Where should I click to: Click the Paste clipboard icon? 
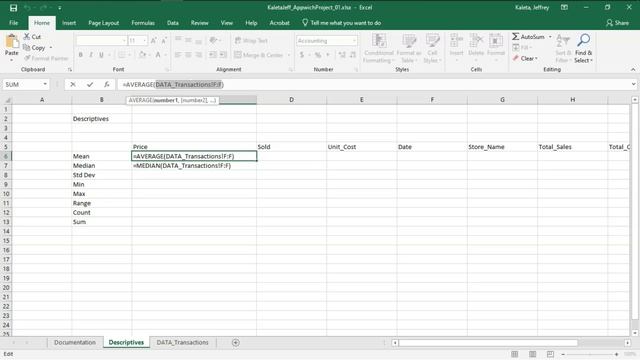pyautogui.click(x=12, y=42)
